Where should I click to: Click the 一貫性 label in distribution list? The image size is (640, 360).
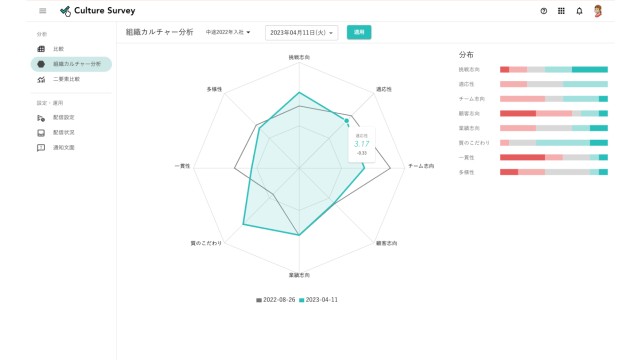coord(466,158)
